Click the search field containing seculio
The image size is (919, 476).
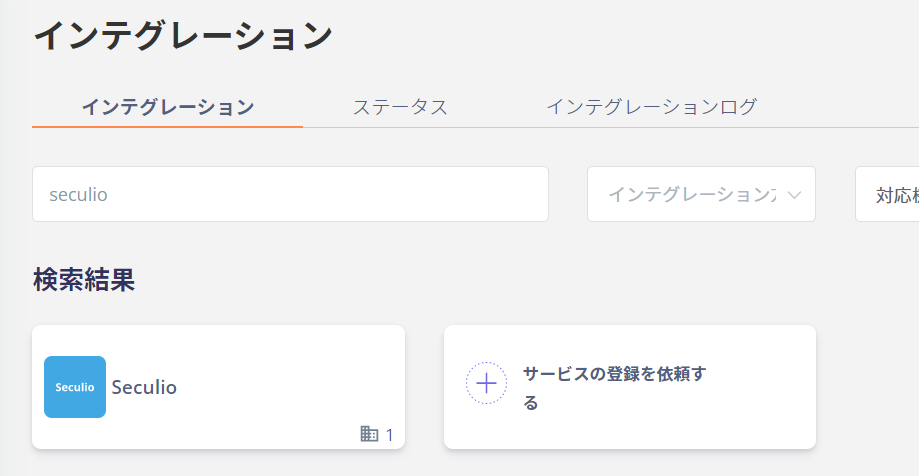pyautogui.click(x=290, y=194)
